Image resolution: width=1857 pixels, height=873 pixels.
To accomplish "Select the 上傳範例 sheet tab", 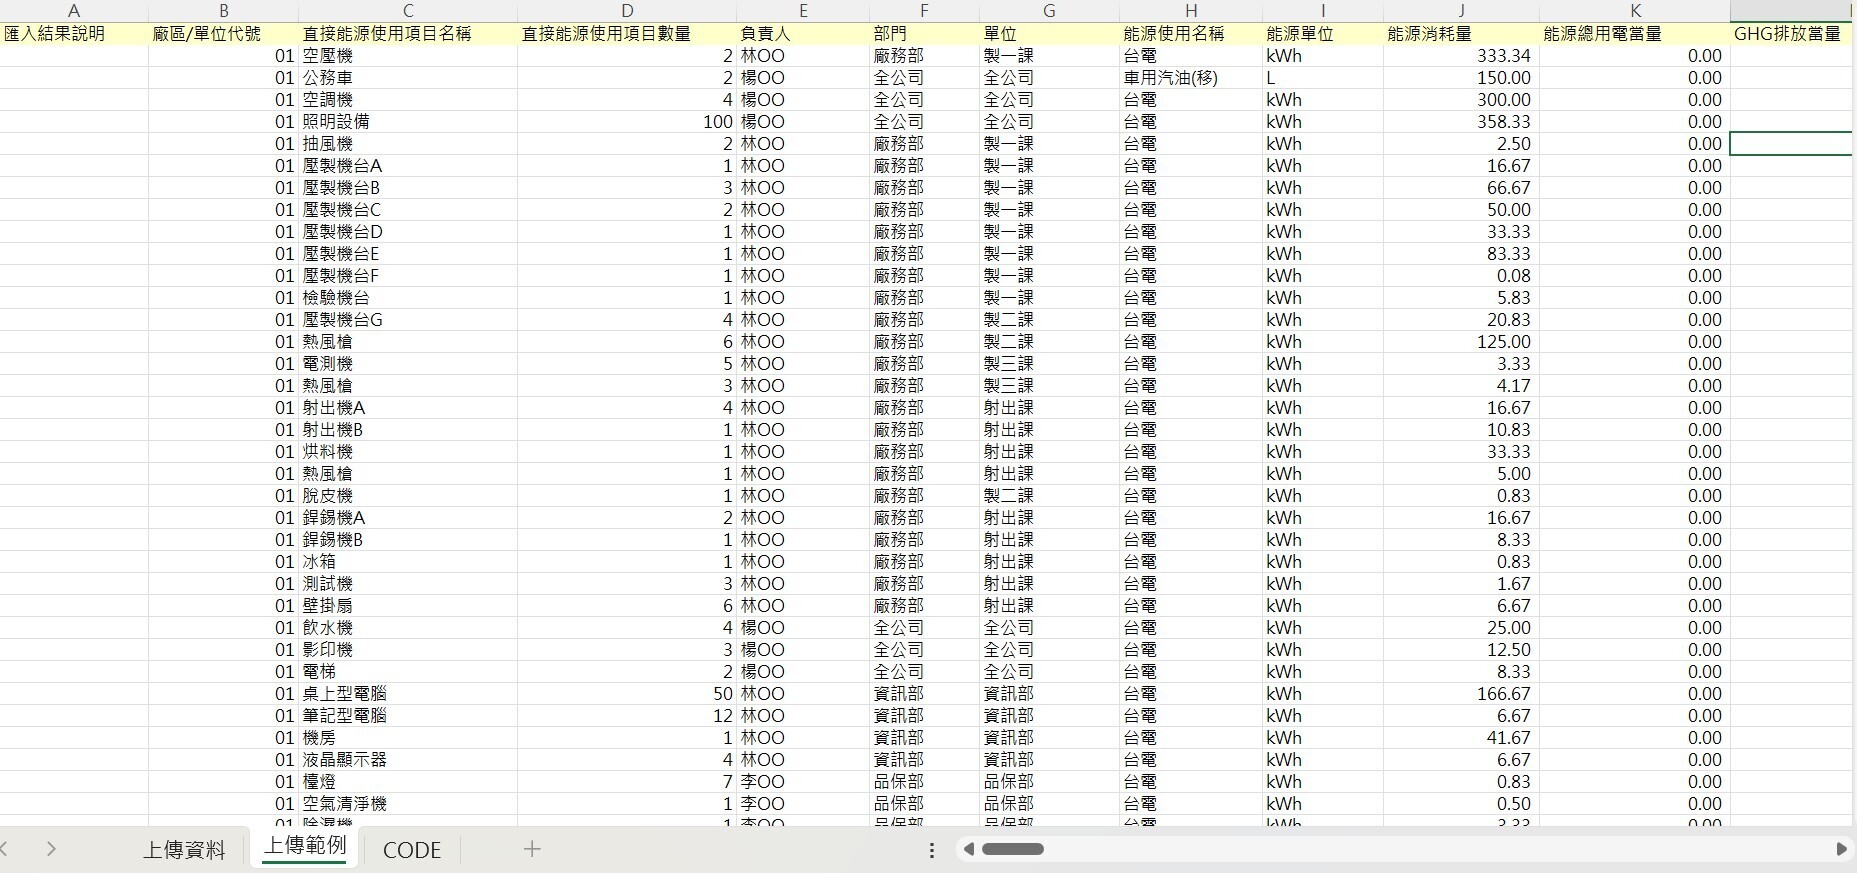I will [305, 846].
